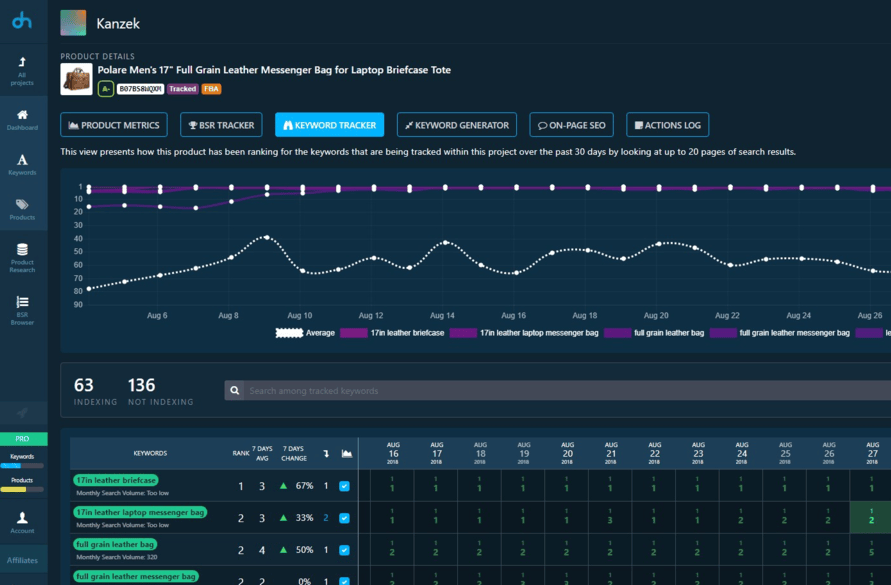Click the 17in leather briefcase keyword tag
Image resolution: width=891 pixels, height=585 pixels.
[x=116, y=480]
